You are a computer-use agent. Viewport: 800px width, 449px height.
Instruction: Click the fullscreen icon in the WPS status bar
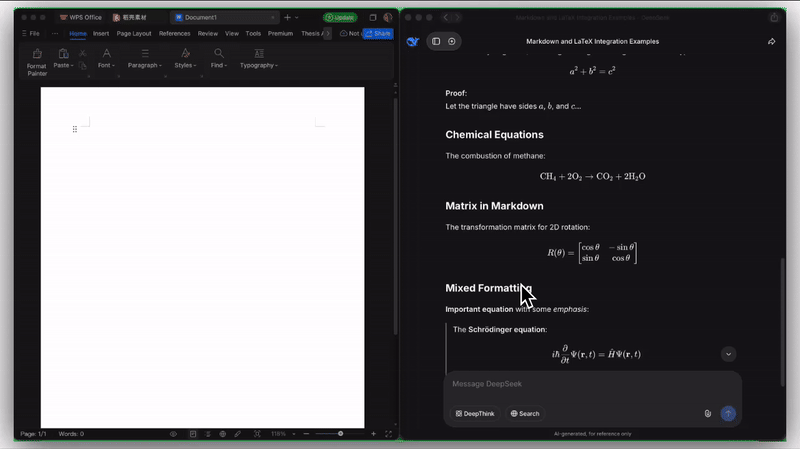pyautogui.click(x=388, y=434)
